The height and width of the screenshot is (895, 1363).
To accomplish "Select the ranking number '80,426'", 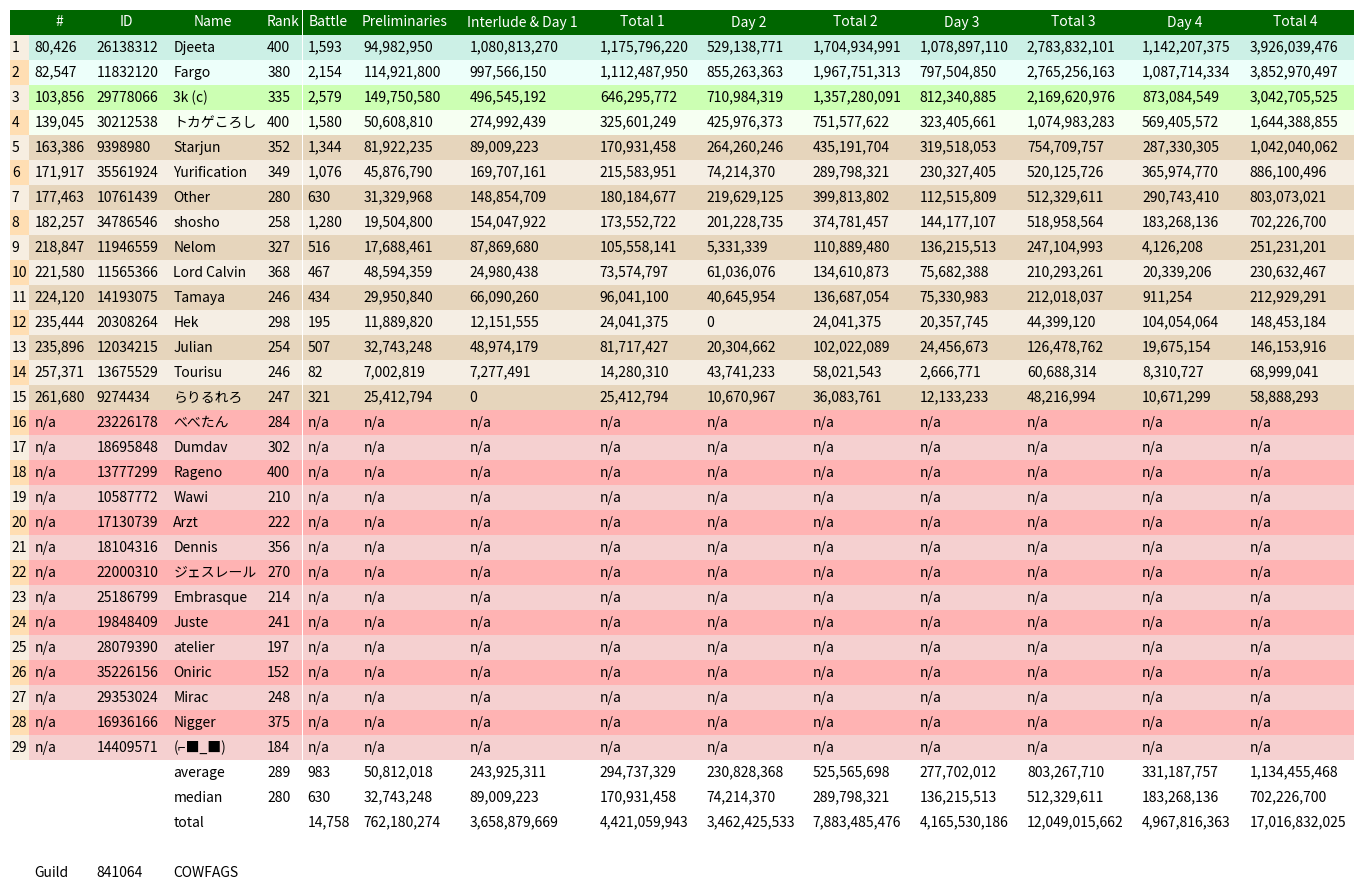I will pyautogui.click(x=55, y=47).
